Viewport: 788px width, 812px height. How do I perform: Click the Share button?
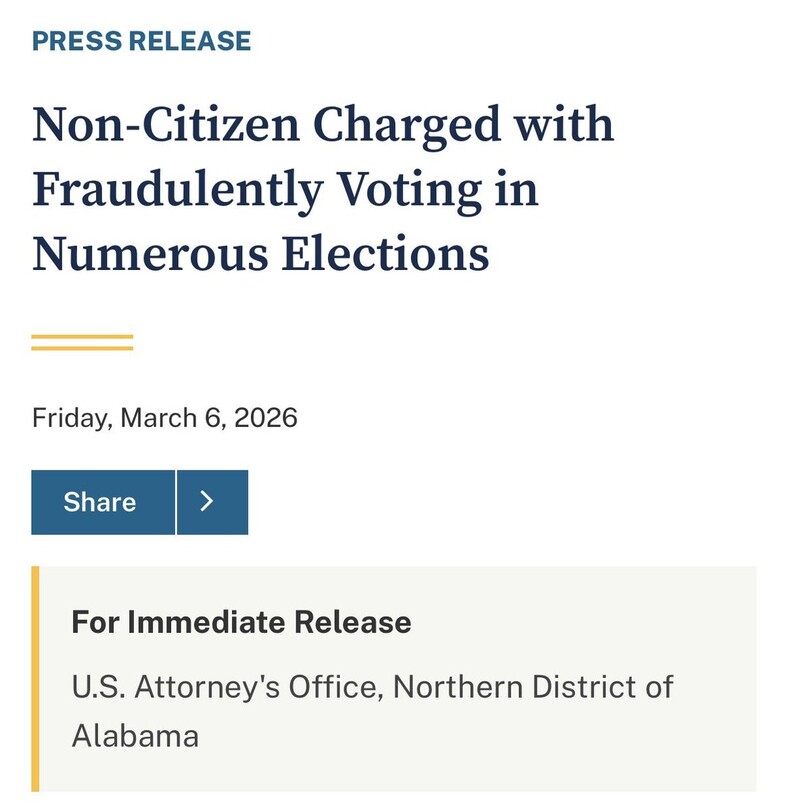(x=102, y=502)
